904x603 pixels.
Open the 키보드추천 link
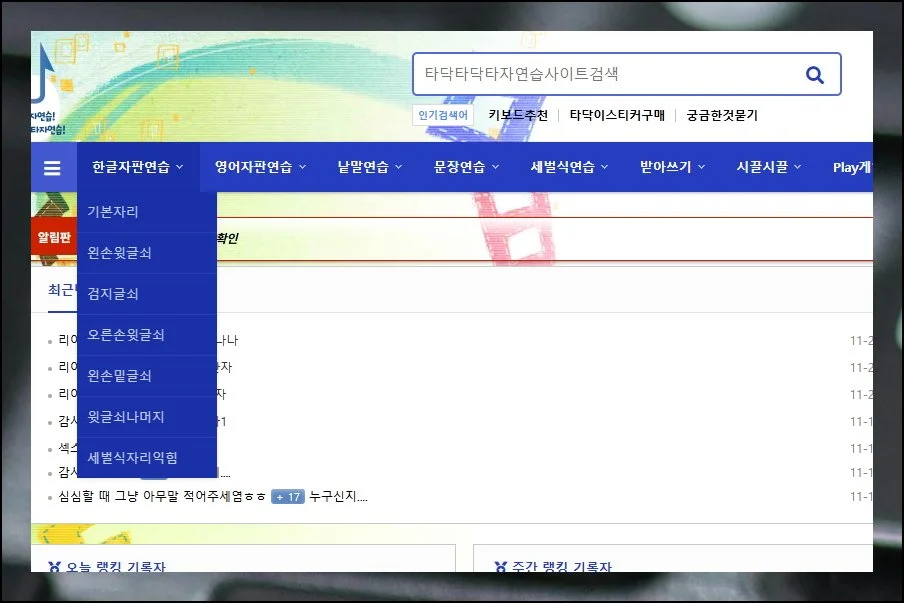516,115
